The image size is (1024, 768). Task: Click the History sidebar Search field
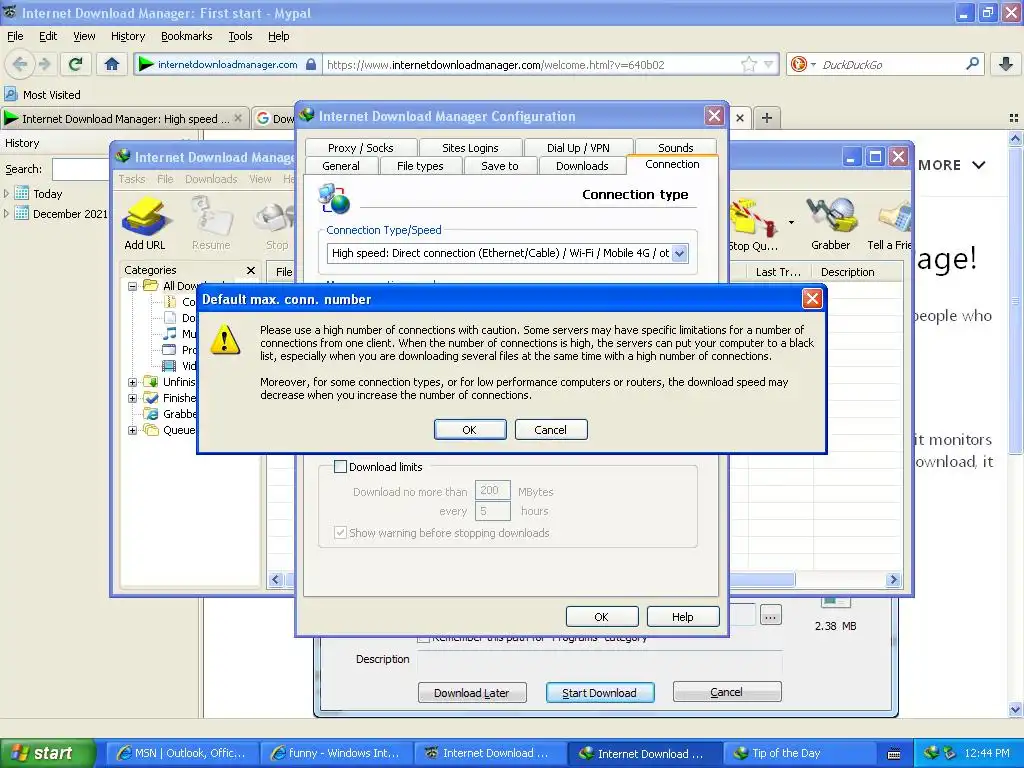point(80,169)
